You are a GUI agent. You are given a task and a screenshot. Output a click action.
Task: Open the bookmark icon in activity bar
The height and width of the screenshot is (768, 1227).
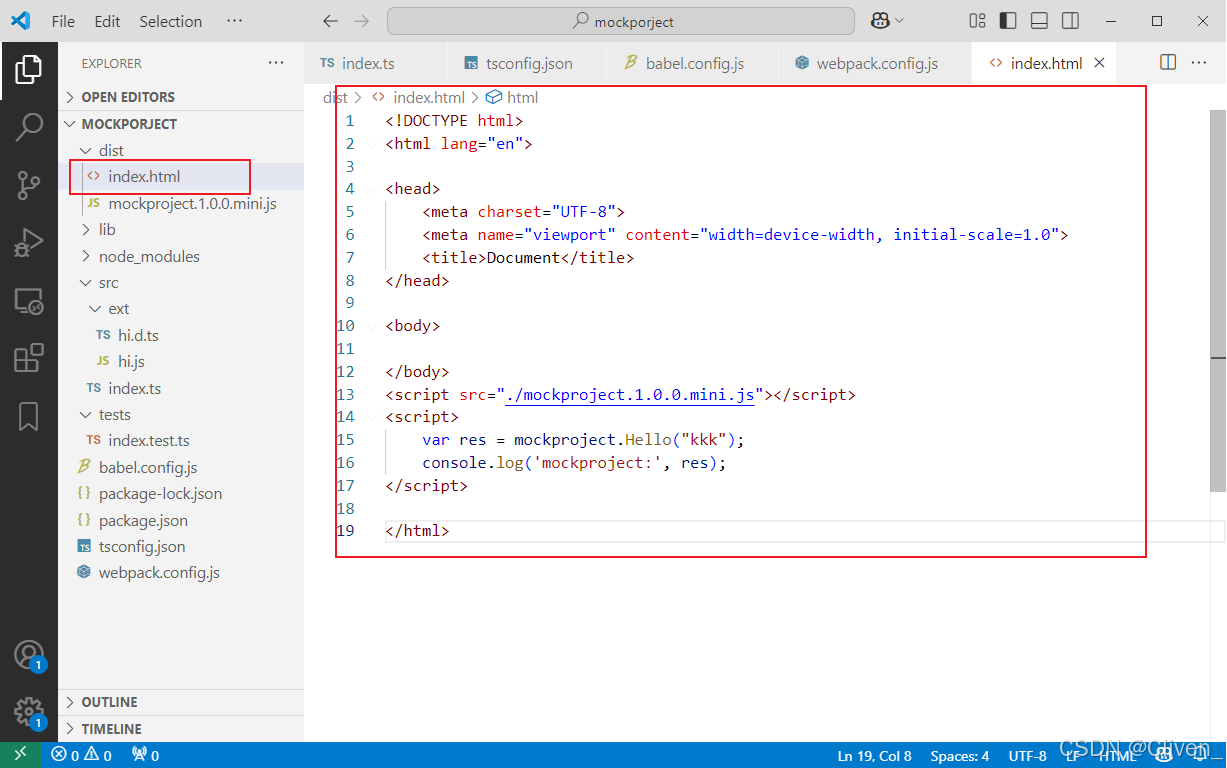point(29,416)
